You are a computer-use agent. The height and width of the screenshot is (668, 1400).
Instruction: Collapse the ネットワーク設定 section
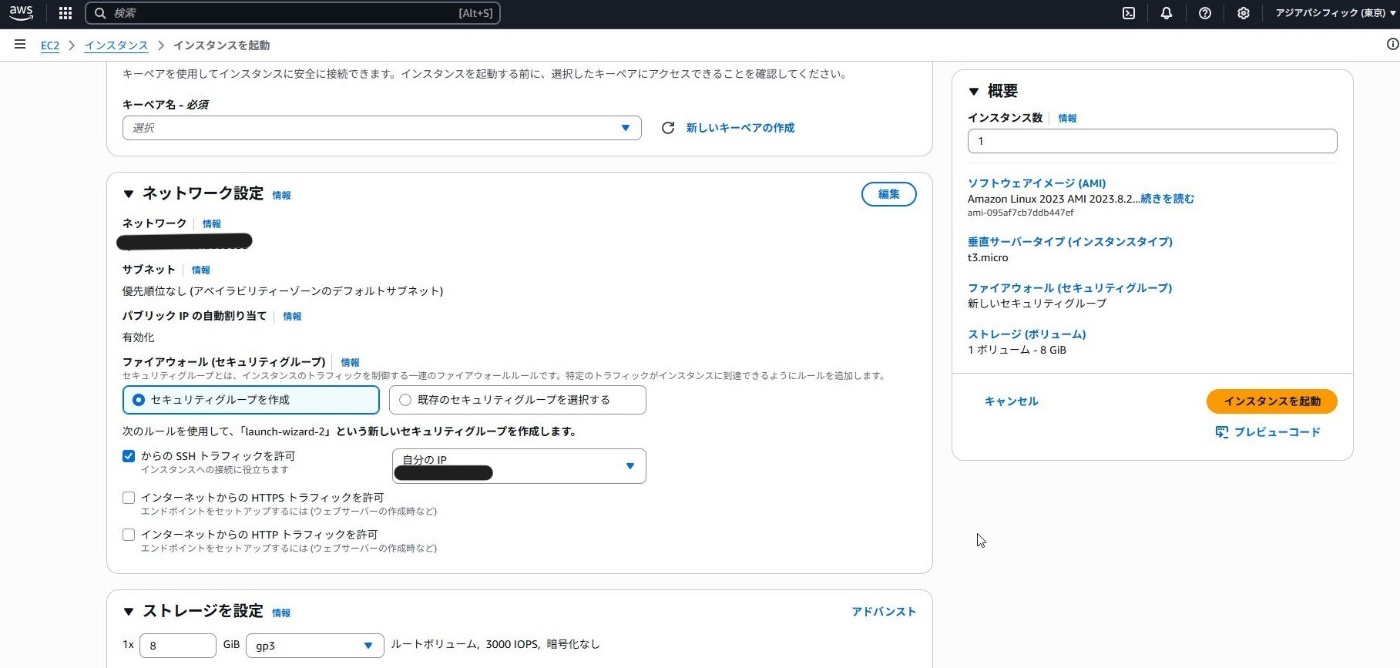(128, 194)
